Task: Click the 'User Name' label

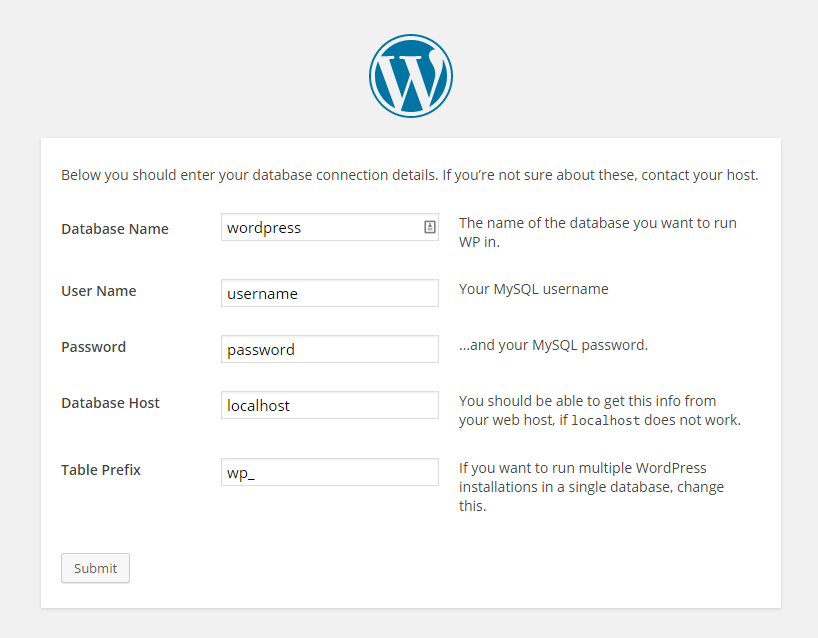Action: coord(98,291)
